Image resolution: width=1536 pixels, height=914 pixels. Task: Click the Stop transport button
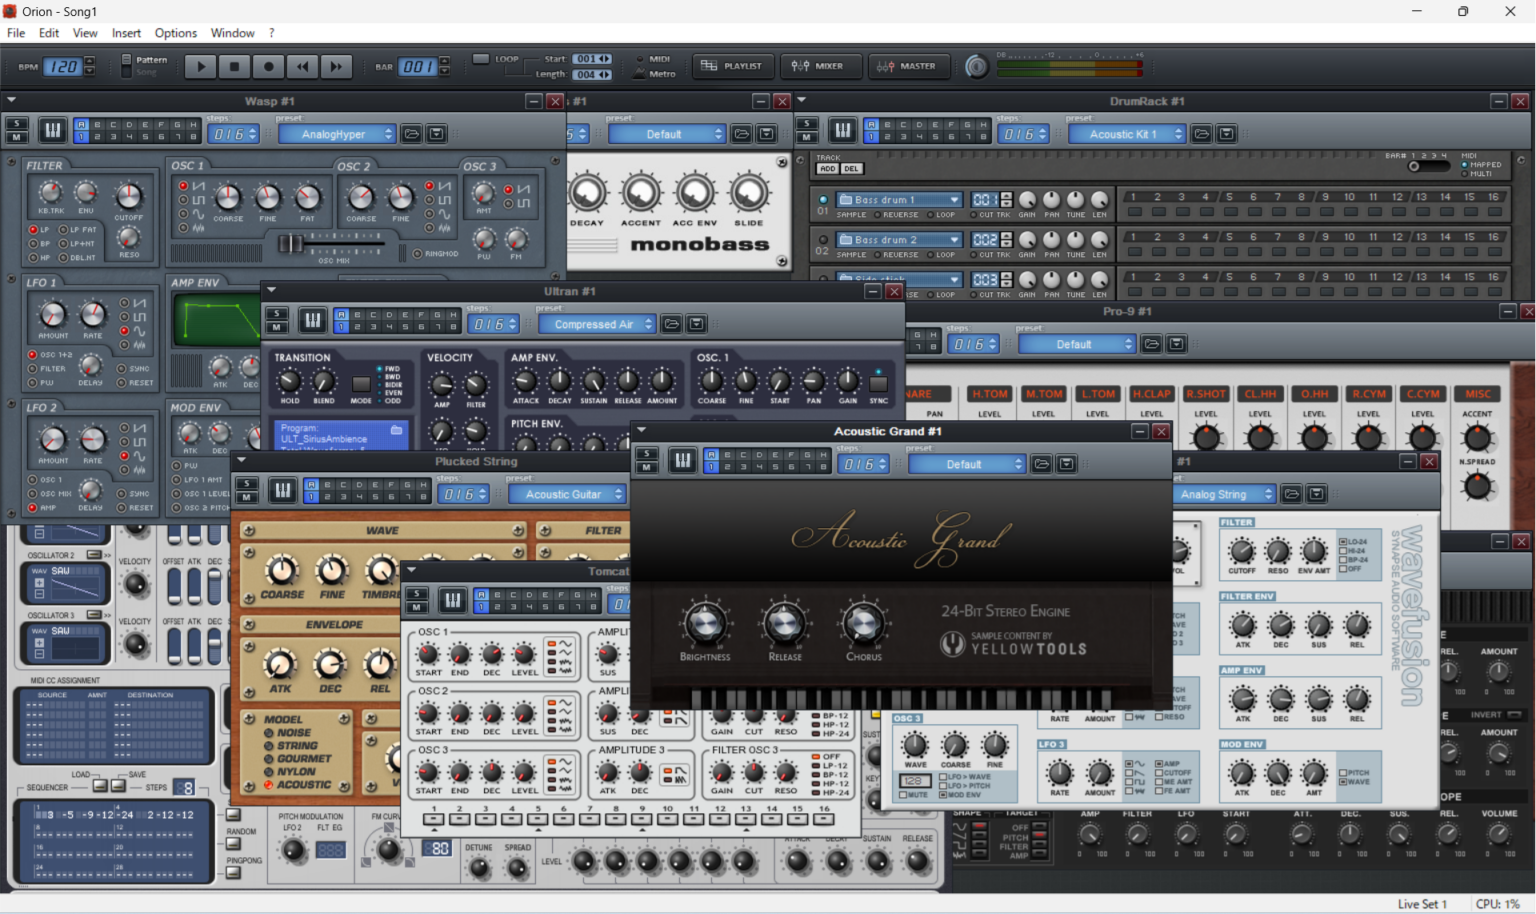coord(234,67)
